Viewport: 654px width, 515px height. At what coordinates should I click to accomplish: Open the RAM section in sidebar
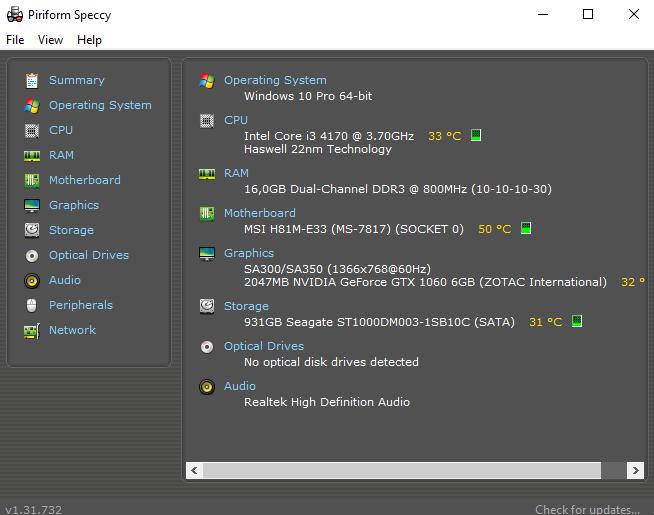pyautogui.click(x=61, y=155)
